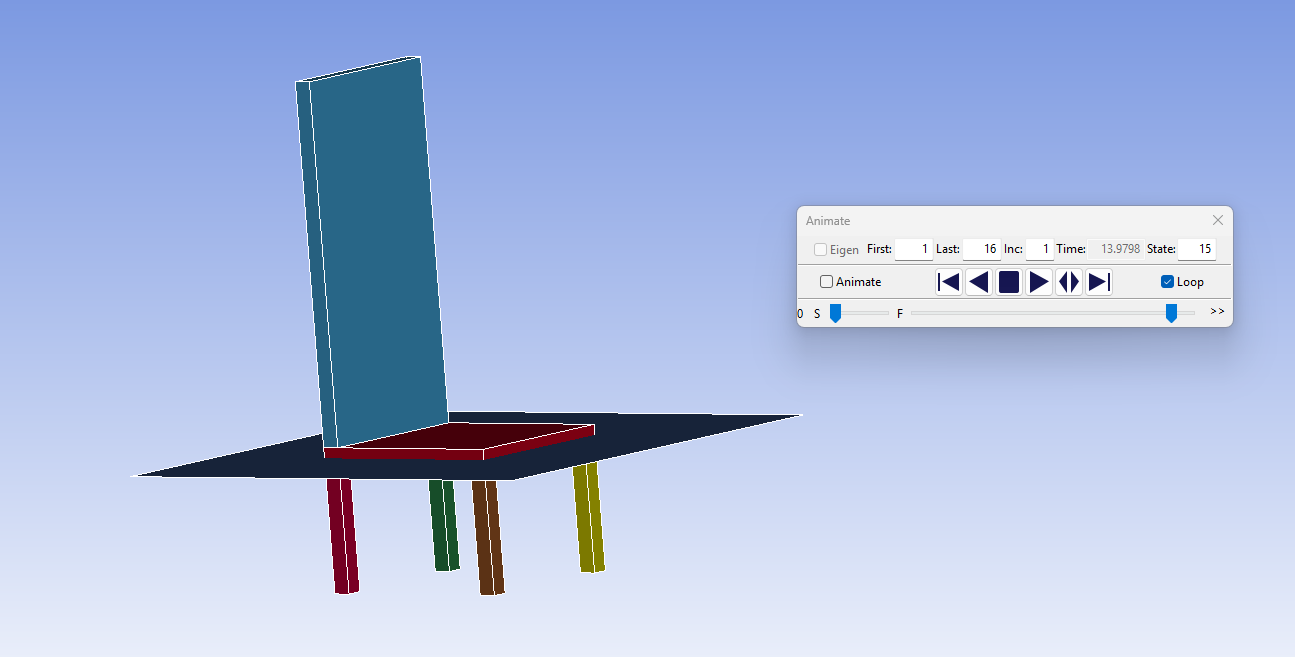This screenshot has width=1295, height=657.
Task: Uncheck the Loop checkbox
Action: tap(1167, 282)
